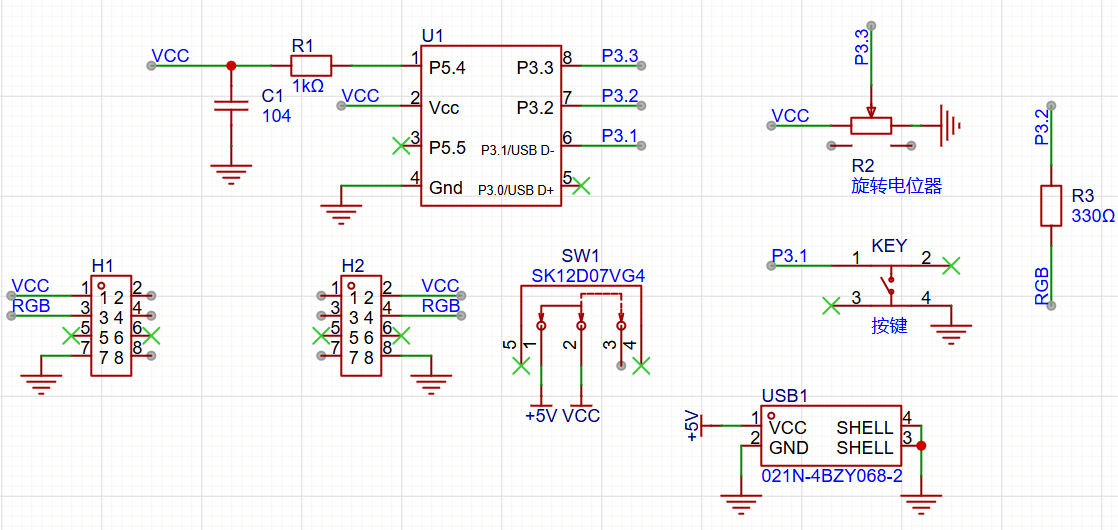The height and width of the screenshot is (530, 1118).
Task: Select the VCC net label on H1 pin 1
Action: pyautogui.click(x=31, y=286)
